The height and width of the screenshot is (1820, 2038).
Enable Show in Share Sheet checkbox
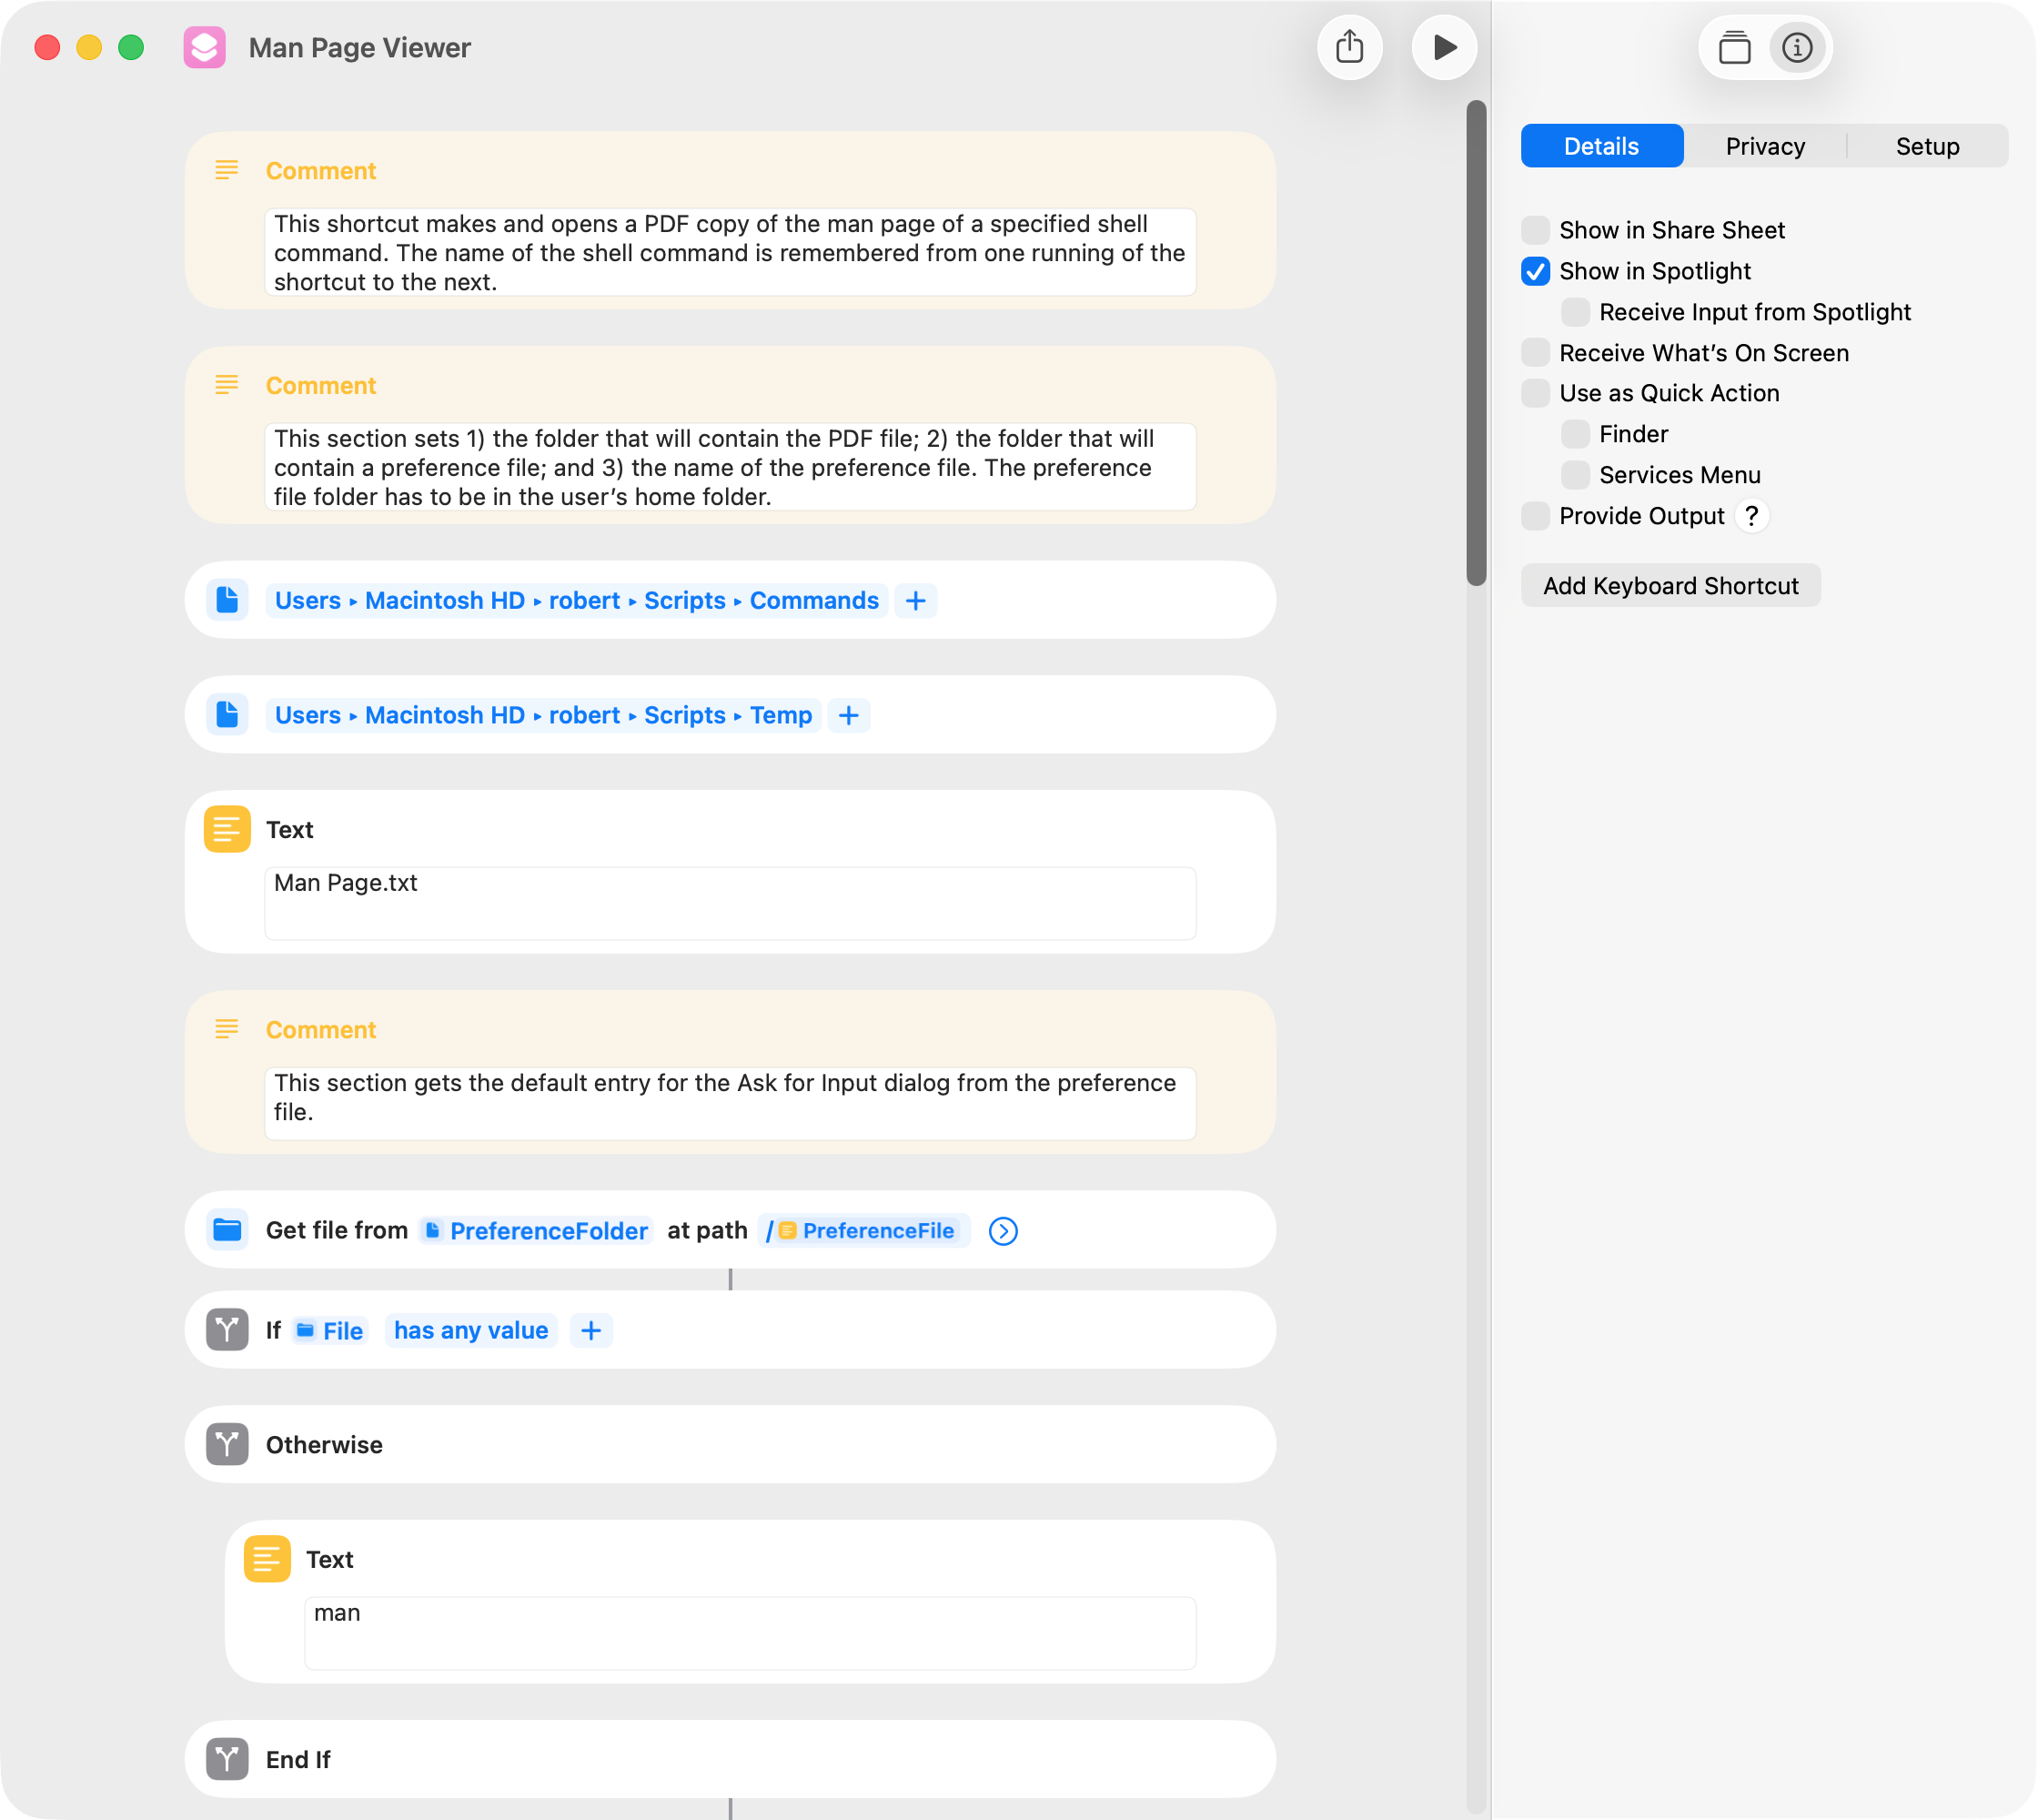(1535, 230)
